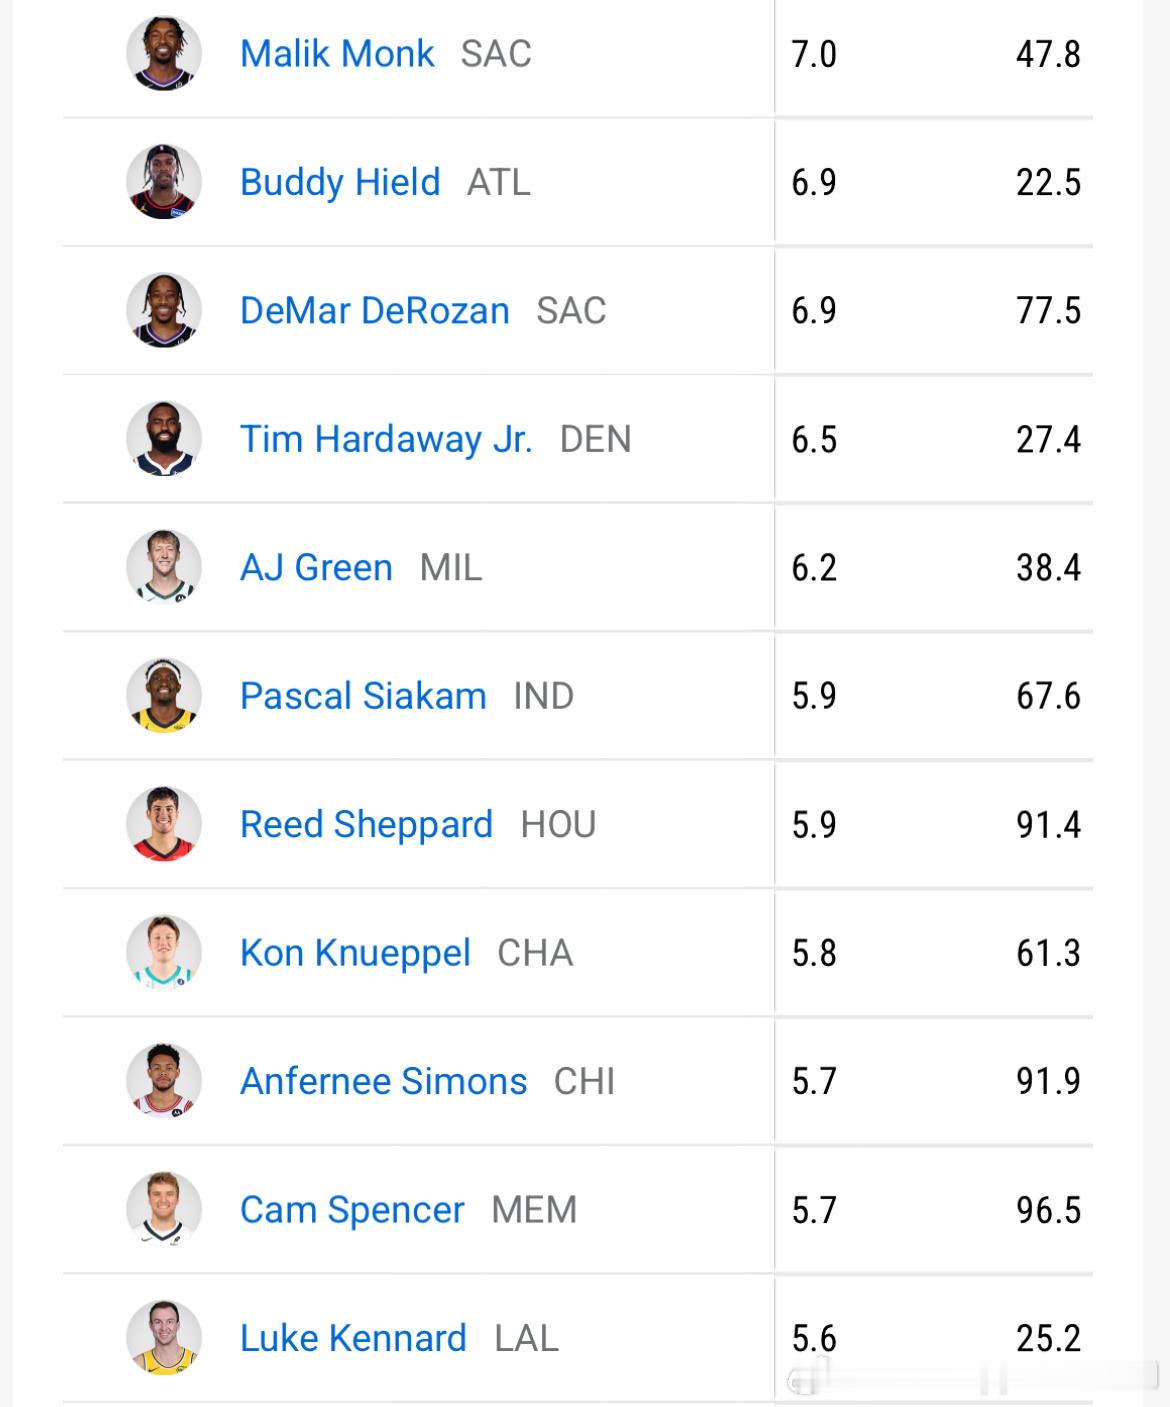Click DeMar DeRozan's headshot photo
Image resolution: width=1170 pixels, height=1407 pixels.
click(164, 311)
